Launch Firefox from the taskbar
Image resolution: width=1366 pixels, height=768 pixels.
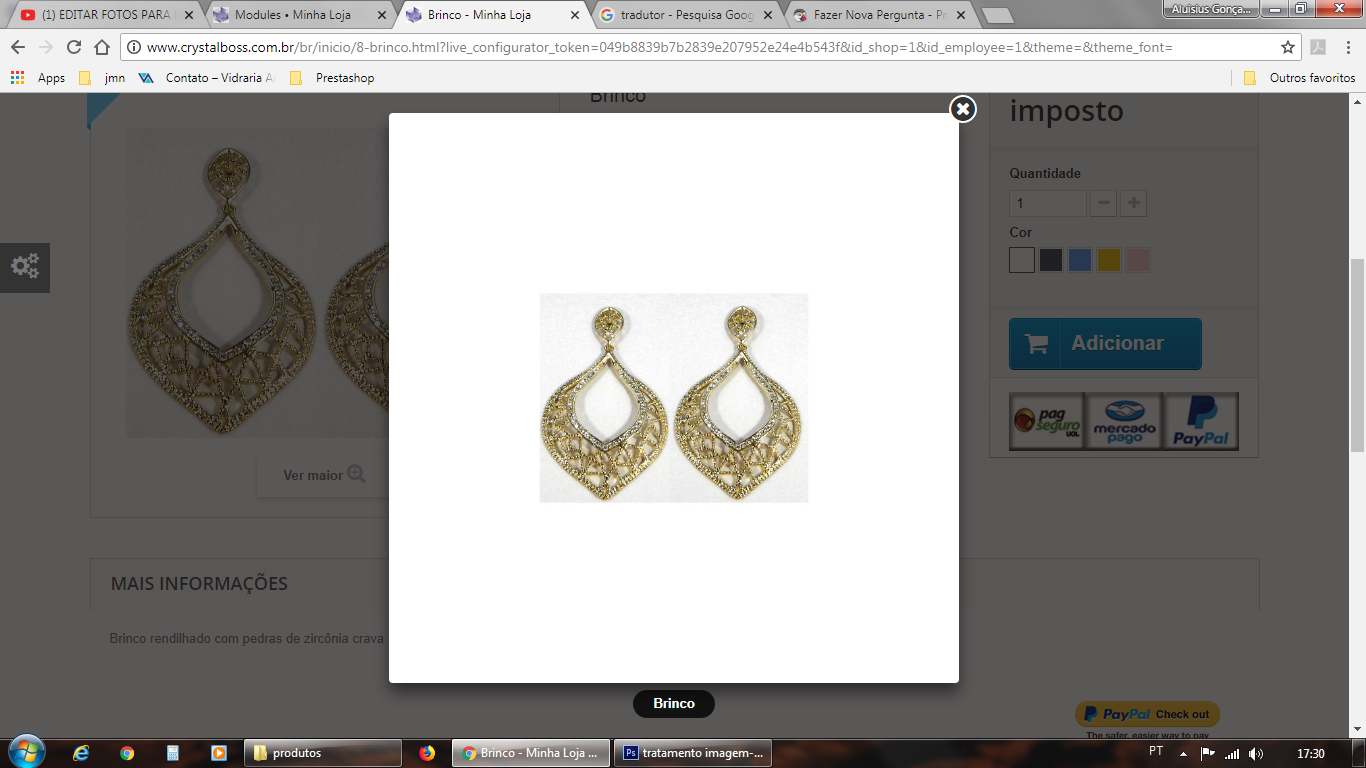(427, 753)
